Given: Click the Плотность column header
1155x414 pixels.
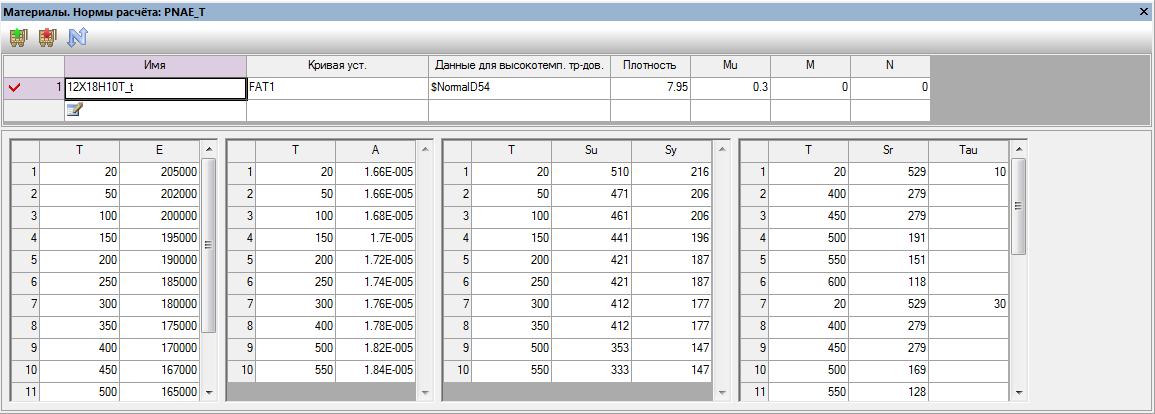Looking at the screenshot, I should [x=650, y=65].
